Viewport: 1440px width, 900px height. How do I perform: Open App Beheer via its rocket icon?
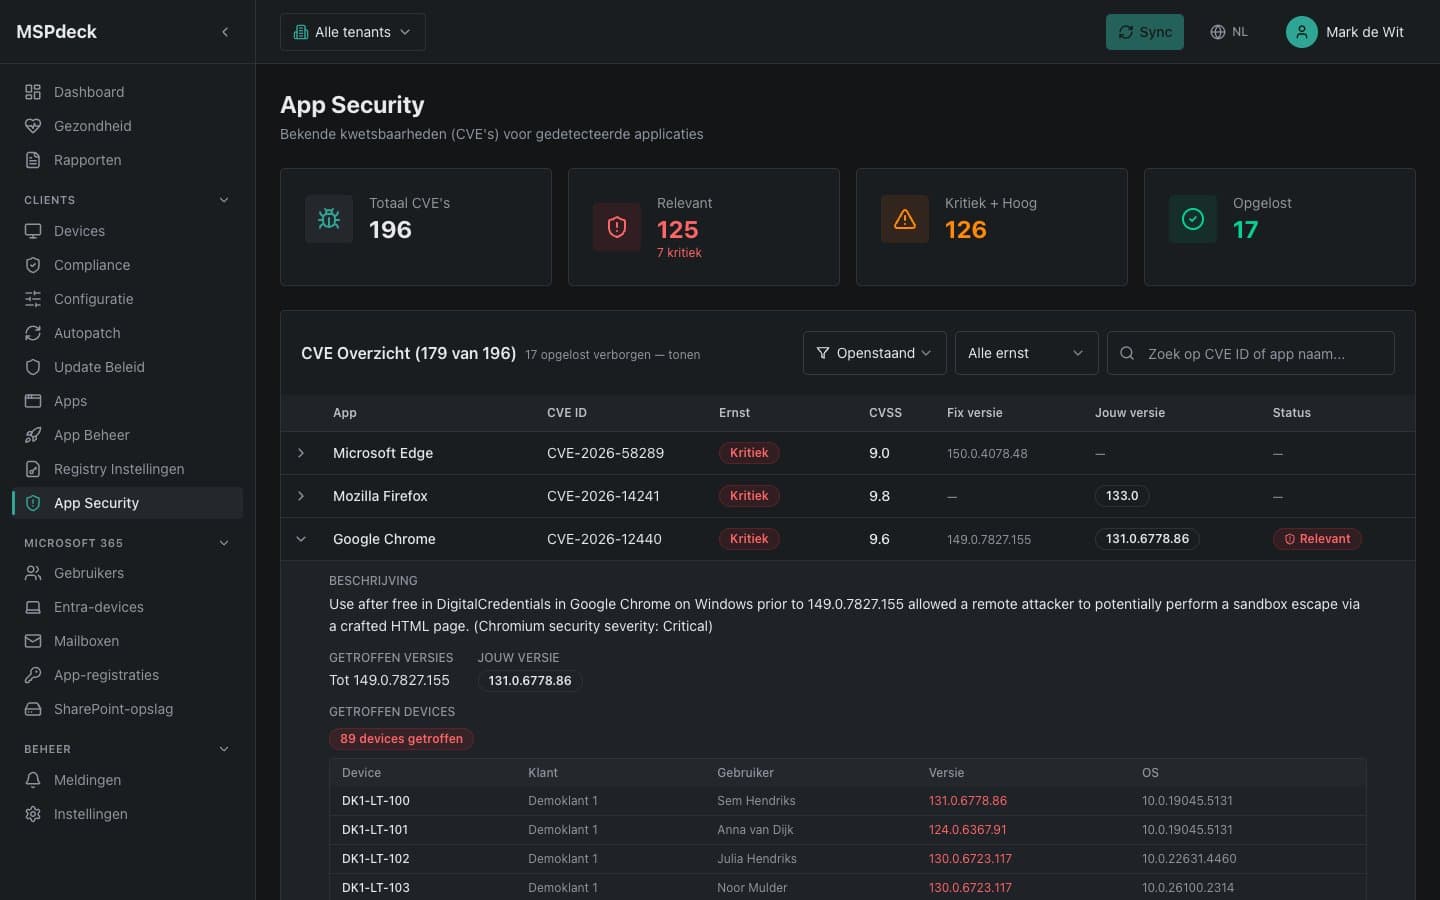pos(33,435)
